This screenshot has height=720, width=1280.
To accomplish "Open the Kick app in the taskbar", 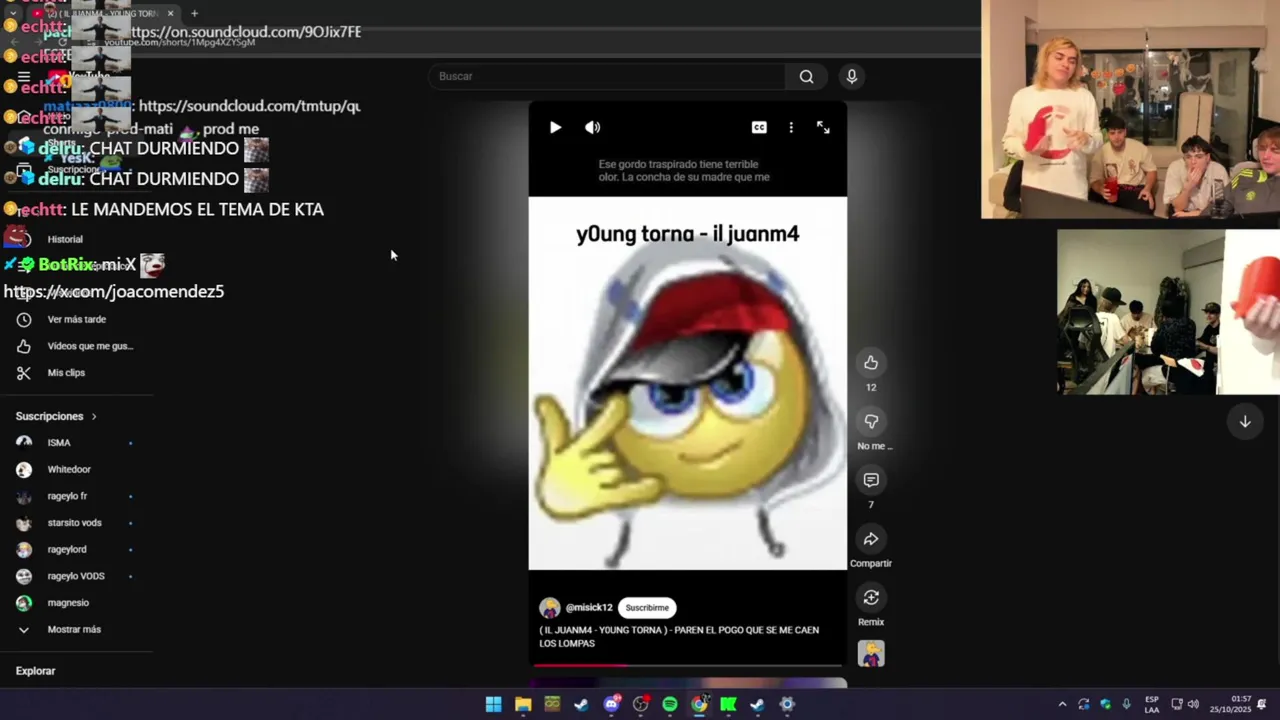I will (728, 704).
